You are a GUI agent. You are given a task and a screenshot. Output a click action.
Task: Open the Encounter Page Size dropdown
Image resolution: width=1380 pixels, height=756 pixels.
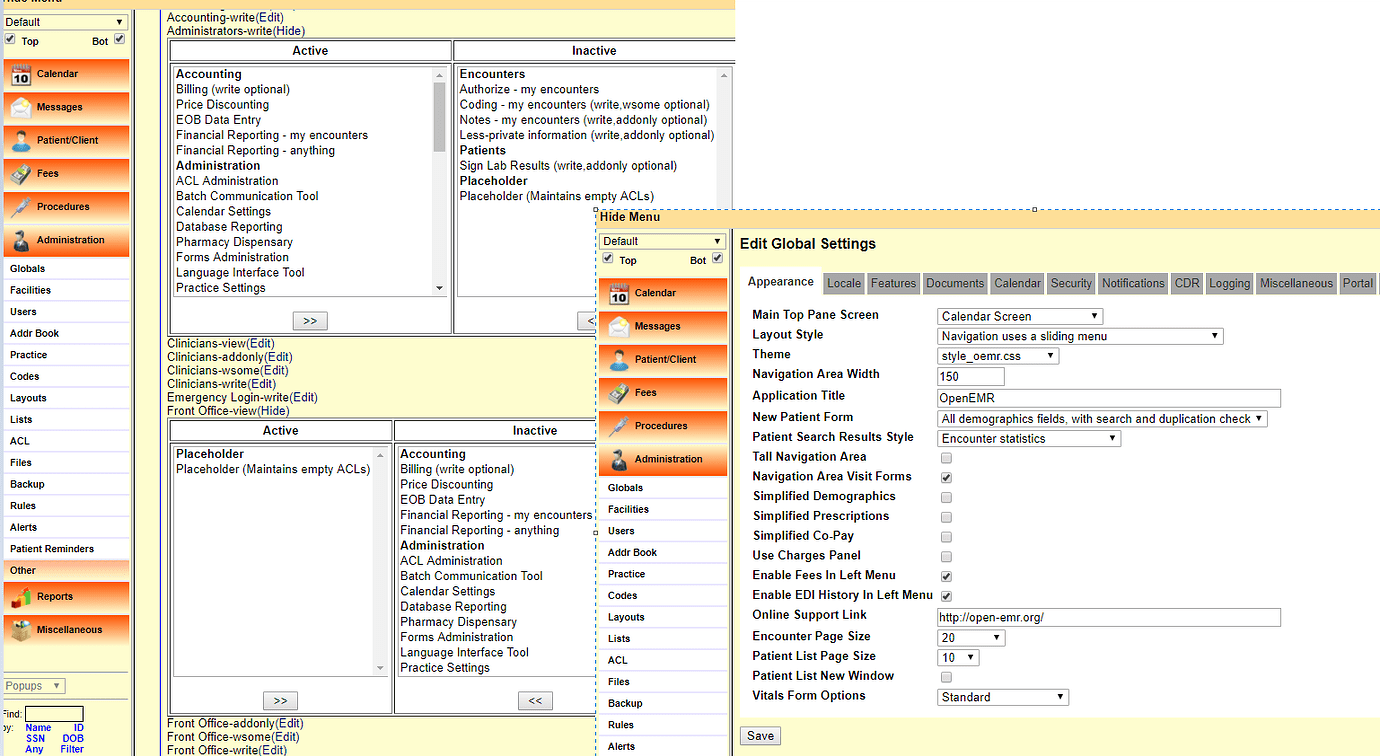tap(970, 637)
